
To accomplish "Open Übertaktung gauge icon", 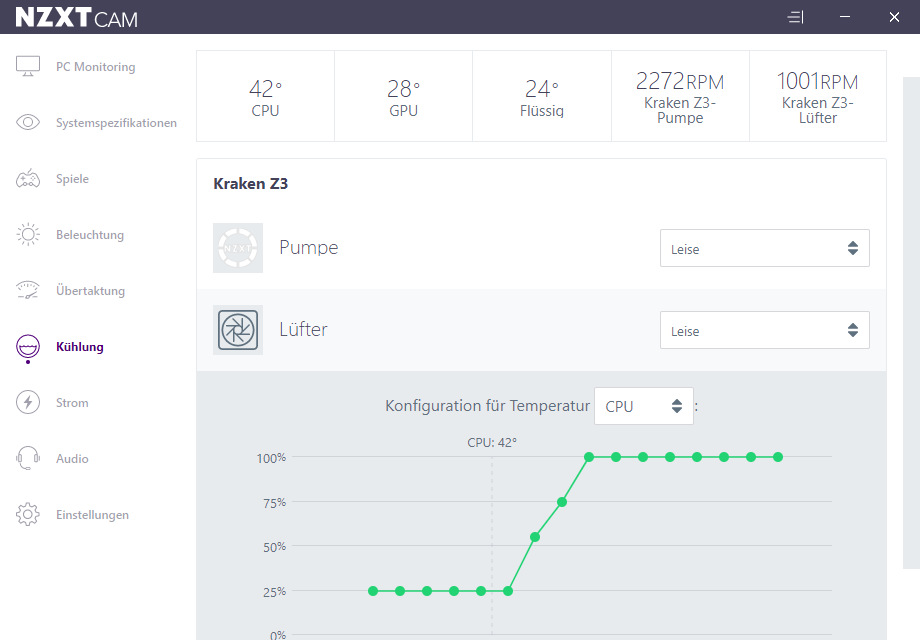I will pyautogui.click(x=28, y=290).
